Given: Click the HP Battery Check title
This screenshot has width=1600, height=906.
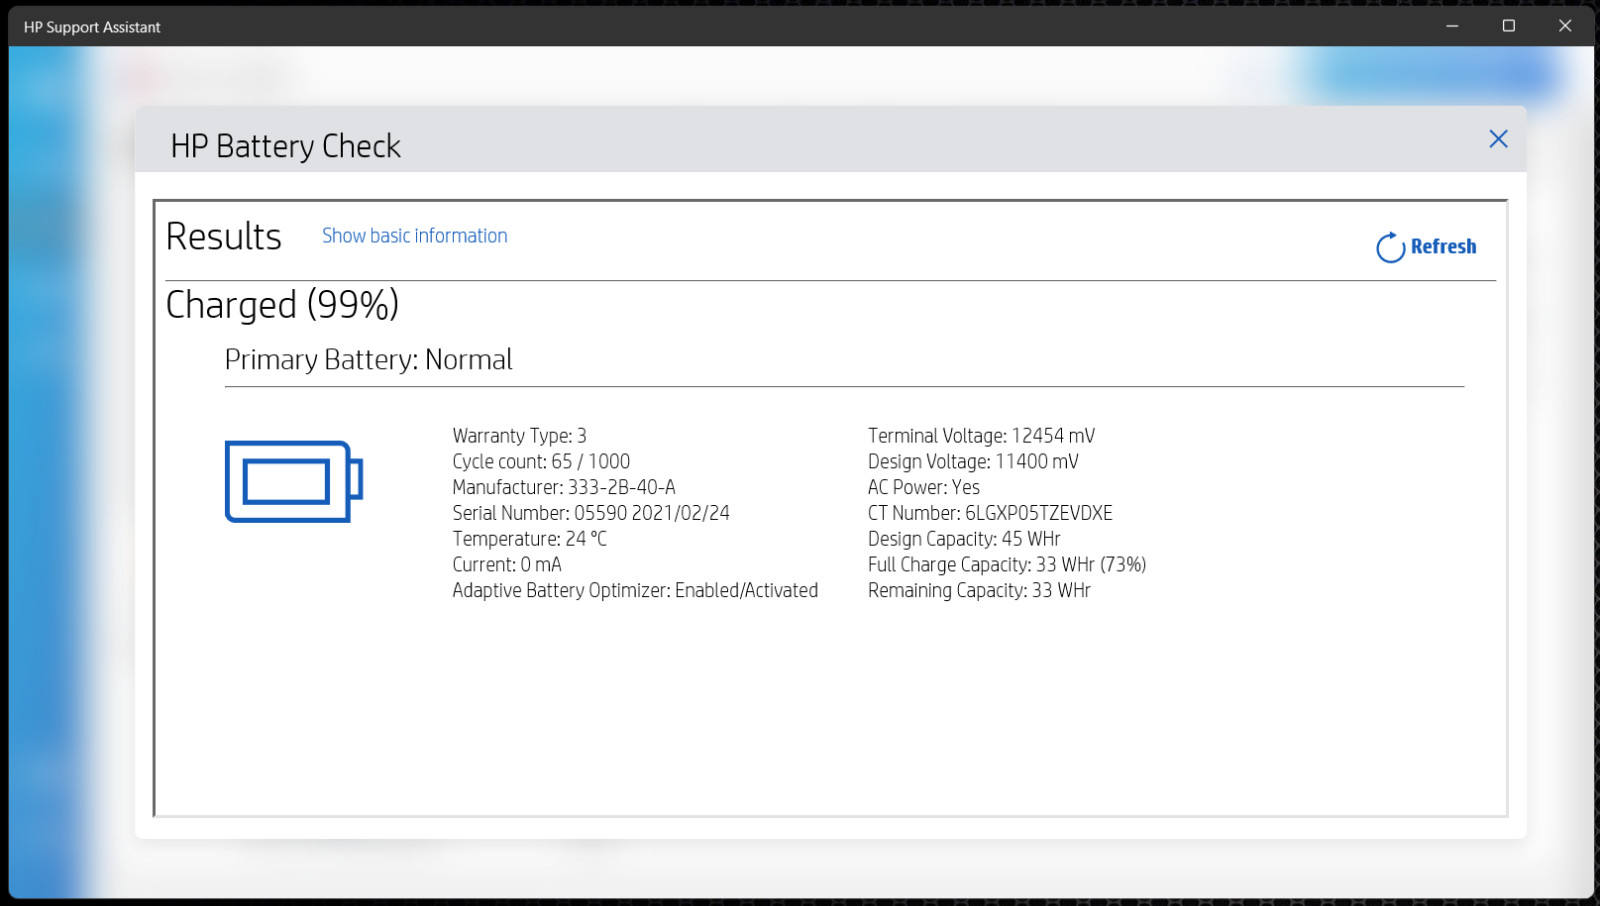Looking at the screenshot, I should (x=286, y=146).
